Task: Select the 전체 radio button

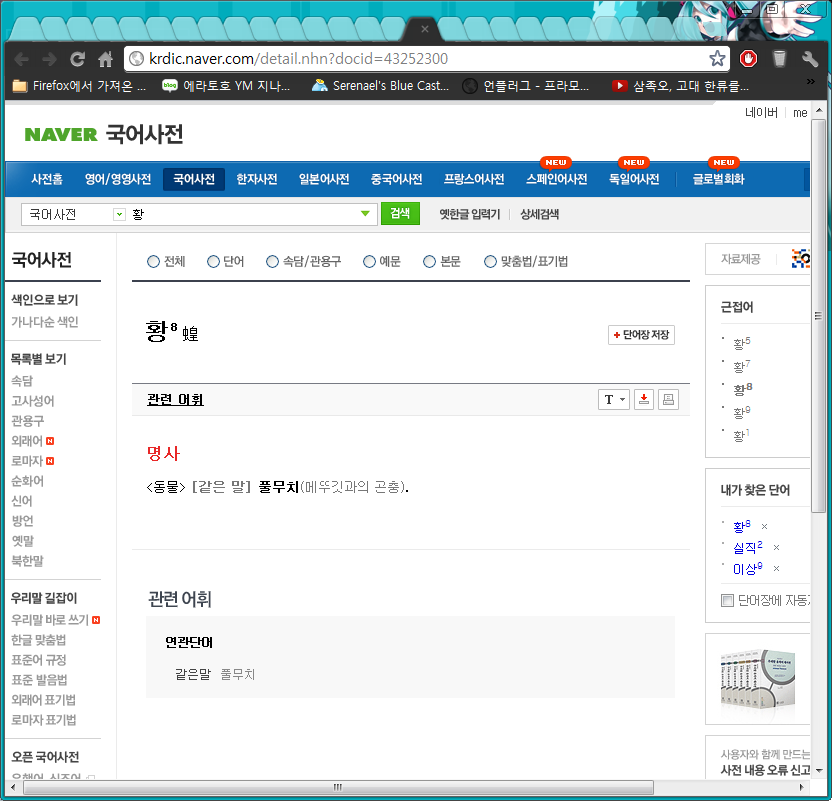Action: 153,262
